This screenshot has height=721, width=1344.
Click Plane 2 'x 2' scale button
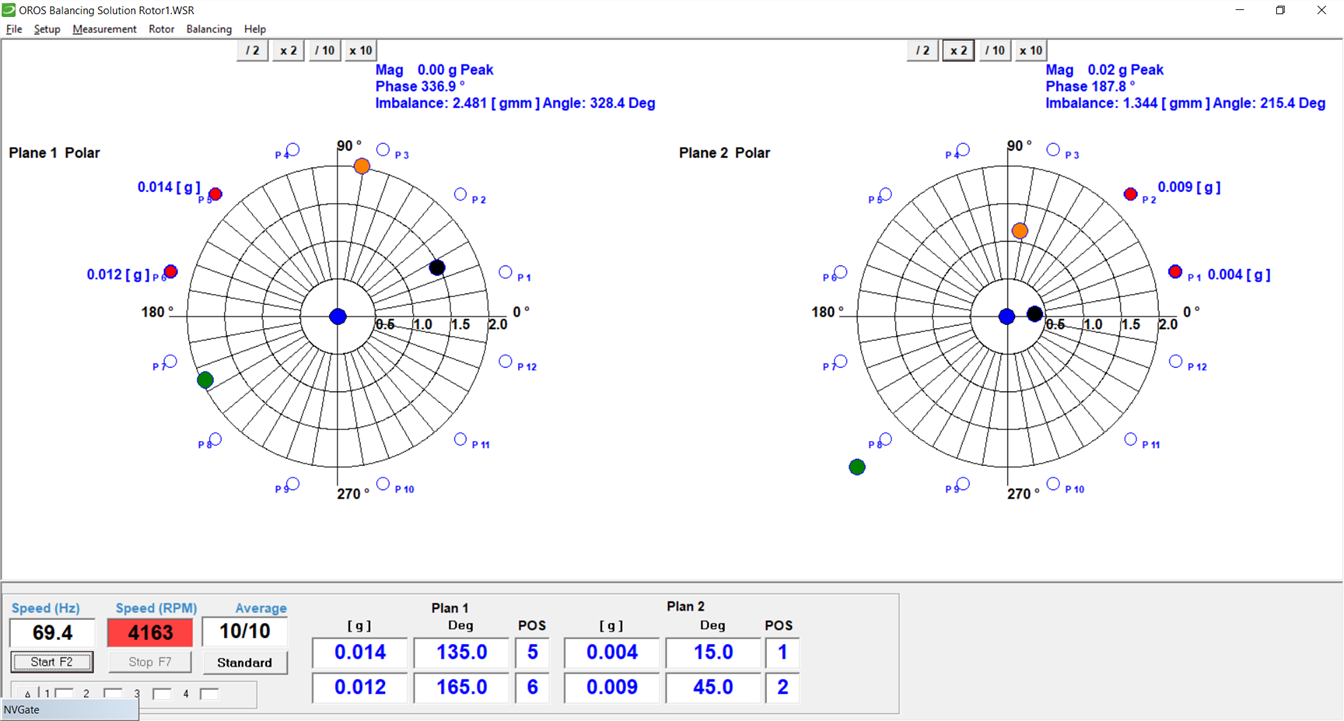point(959,50)
